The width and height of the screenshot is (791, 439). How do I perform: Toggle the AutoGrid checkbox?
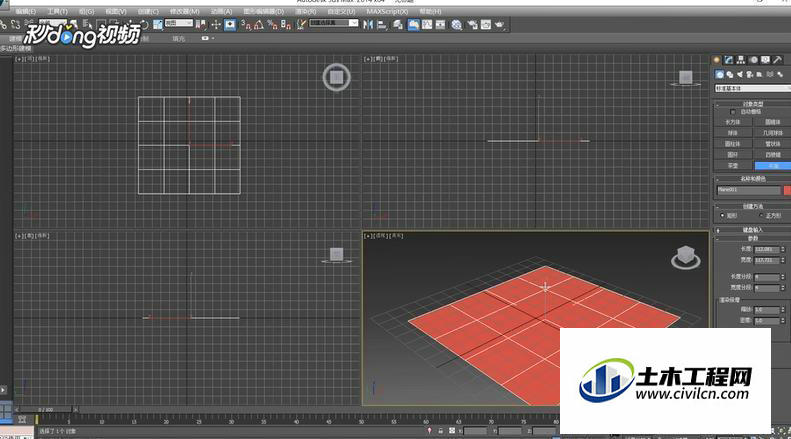[x=732, y=112]
